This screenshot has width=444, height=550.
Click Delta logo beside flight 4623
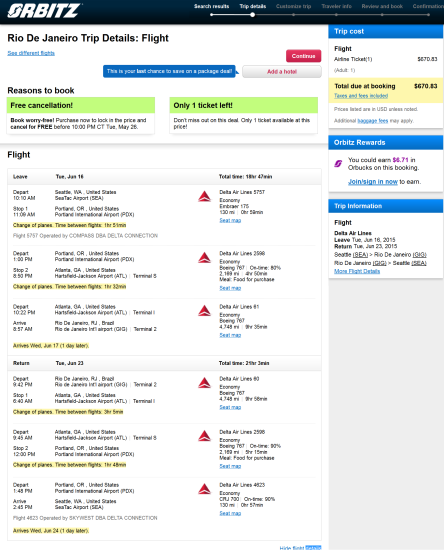204,489
